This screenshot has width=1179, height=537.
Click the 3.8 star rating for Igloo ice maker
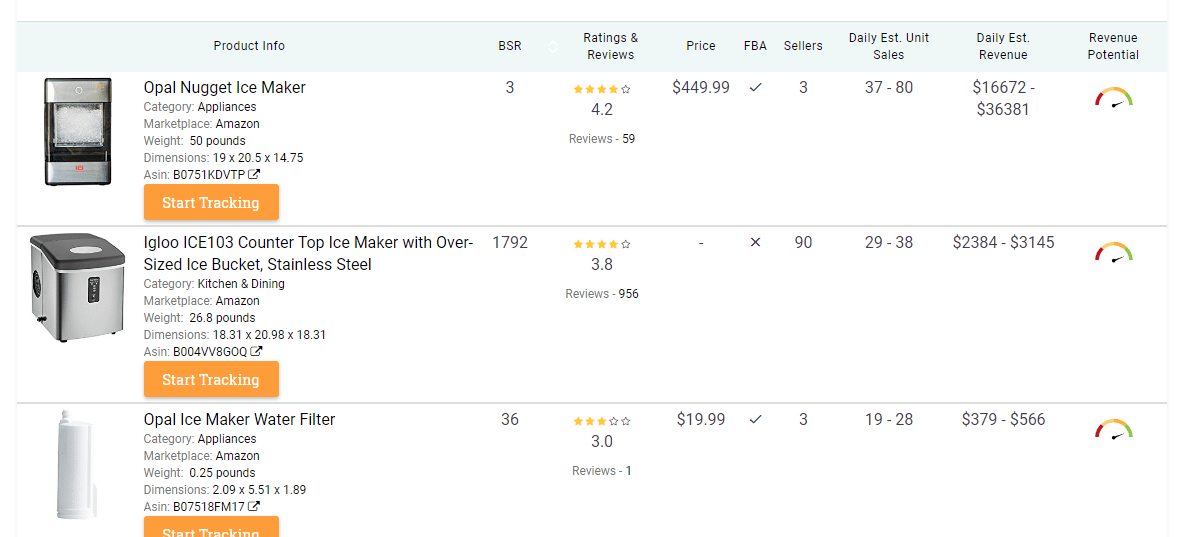tap(602, 244)
